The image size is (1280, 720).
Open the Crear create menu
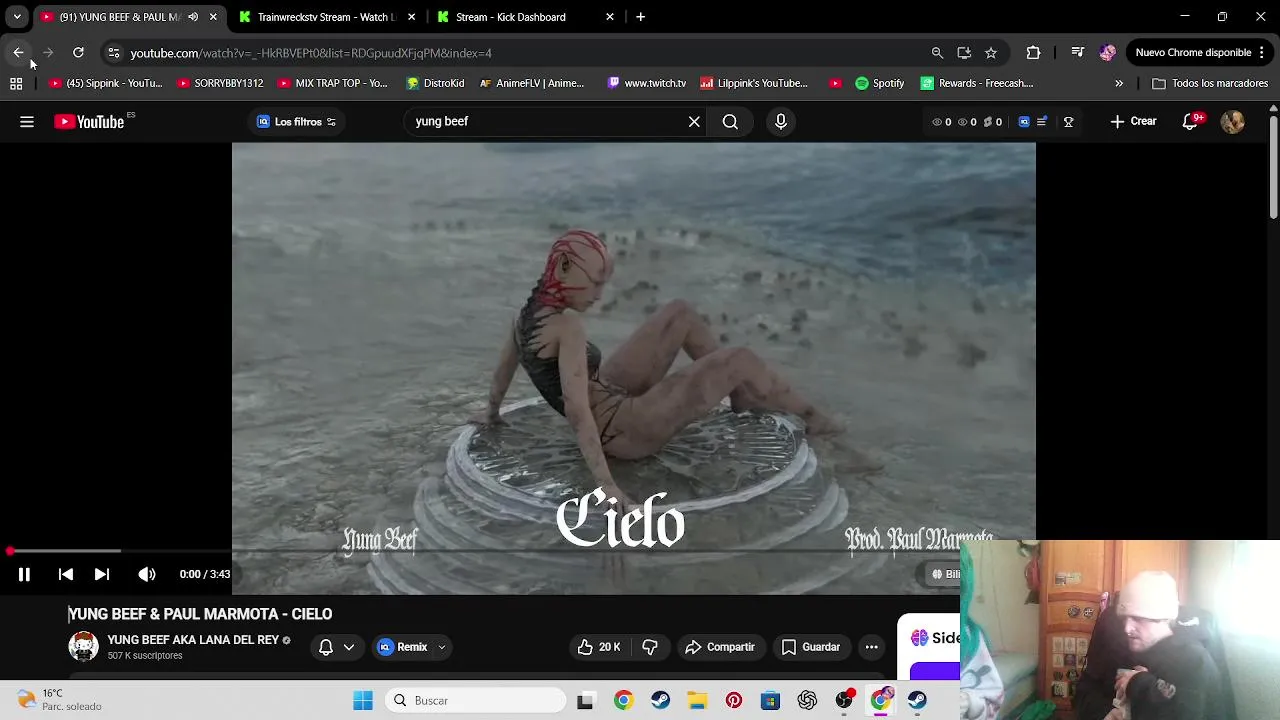(x=1133, y=122)
